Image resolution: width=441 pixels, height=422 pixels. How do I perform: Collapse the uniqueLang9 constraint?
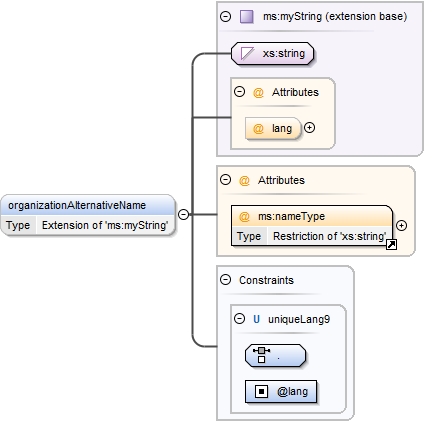click(x=239, y=319)
